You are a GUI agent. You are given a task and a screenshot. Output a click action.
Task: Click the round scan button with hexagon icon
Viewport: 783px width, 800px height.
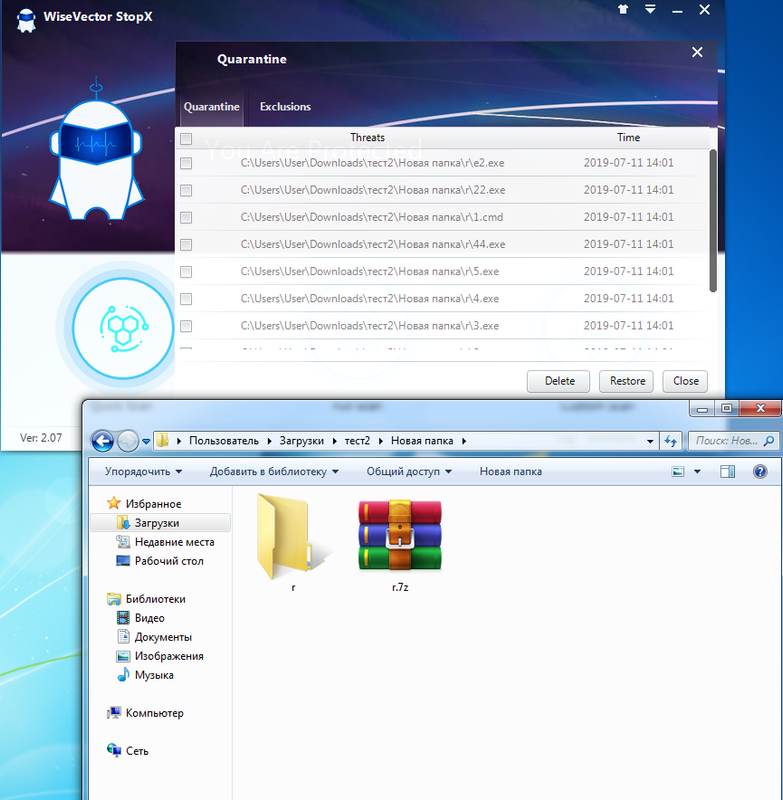point(123,328)
